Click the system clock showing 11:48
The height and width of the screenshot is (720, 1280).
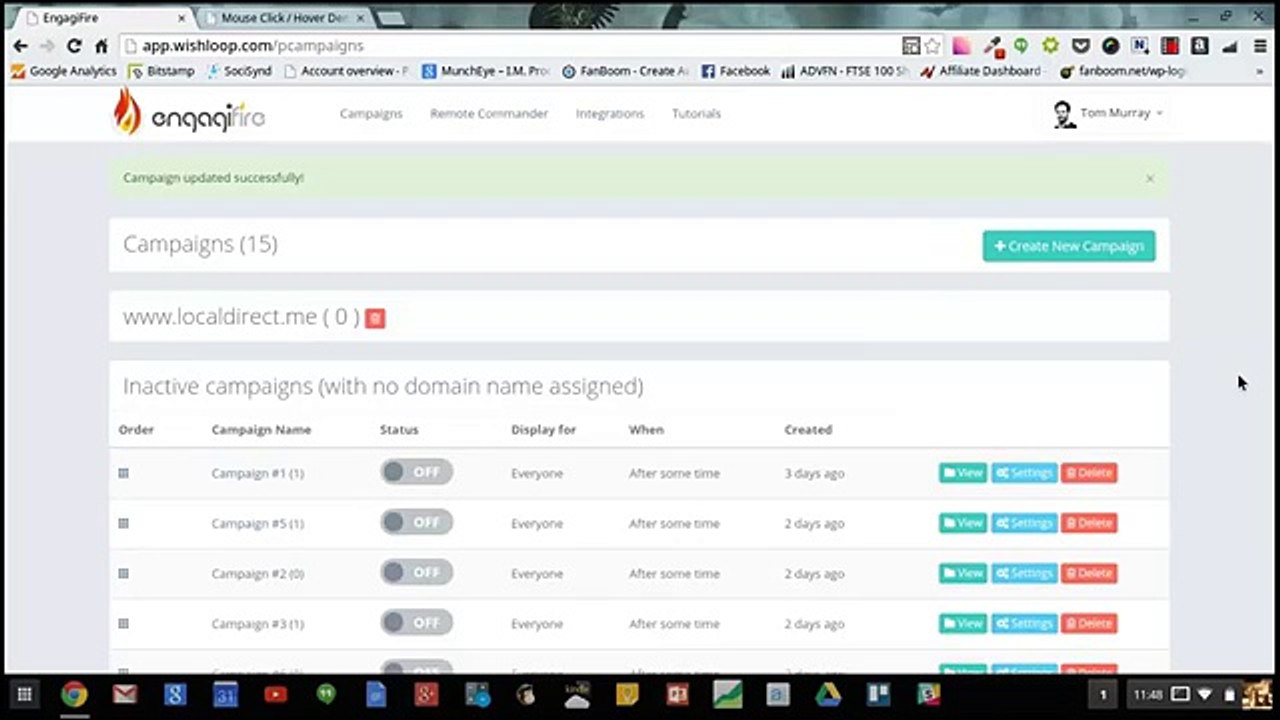tap(1148, 694)
